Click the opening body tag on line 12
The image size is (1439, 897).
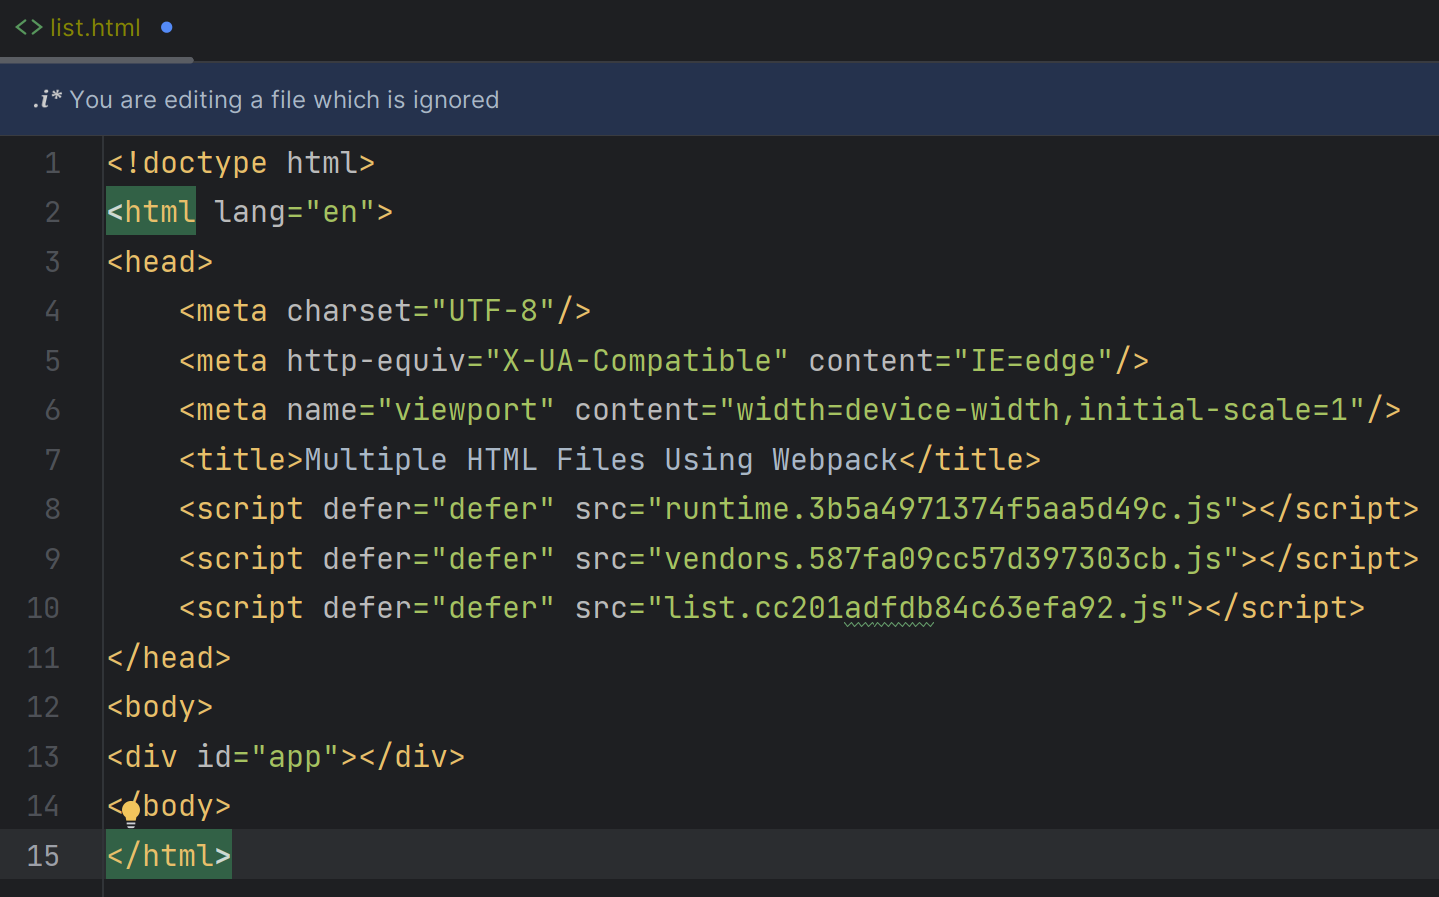click(x=160, y=707)
